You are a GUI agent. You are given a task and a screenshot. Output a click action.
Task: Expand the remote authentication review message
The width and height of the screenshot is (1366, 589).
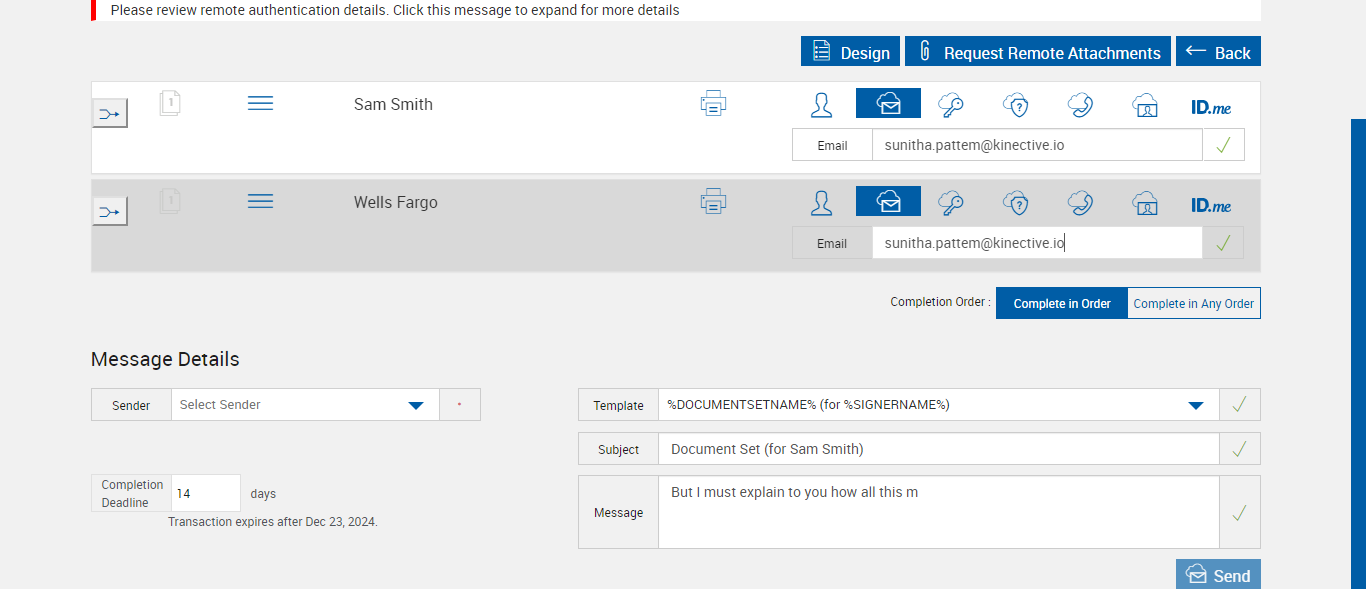point(395,10)
